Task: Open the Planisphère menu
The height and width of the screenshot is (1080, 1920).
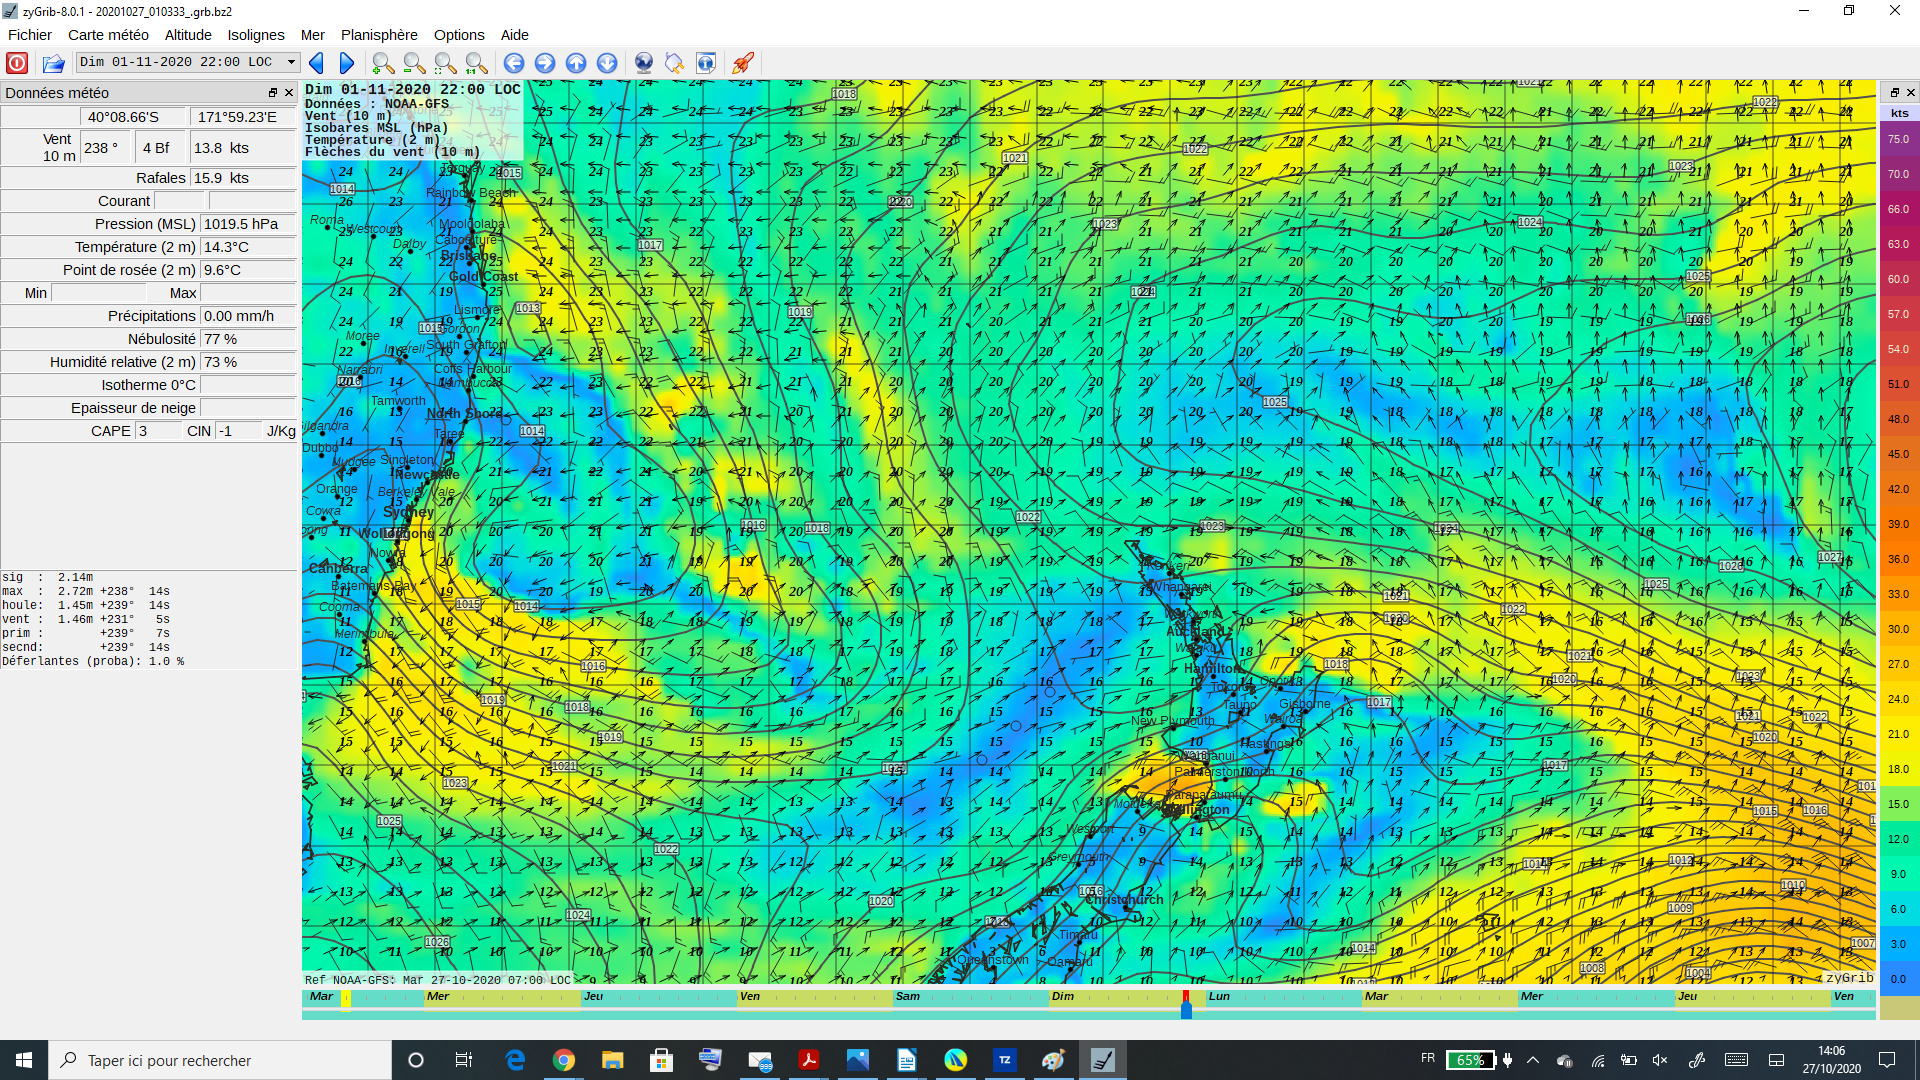Action: [x=379, y=35]
